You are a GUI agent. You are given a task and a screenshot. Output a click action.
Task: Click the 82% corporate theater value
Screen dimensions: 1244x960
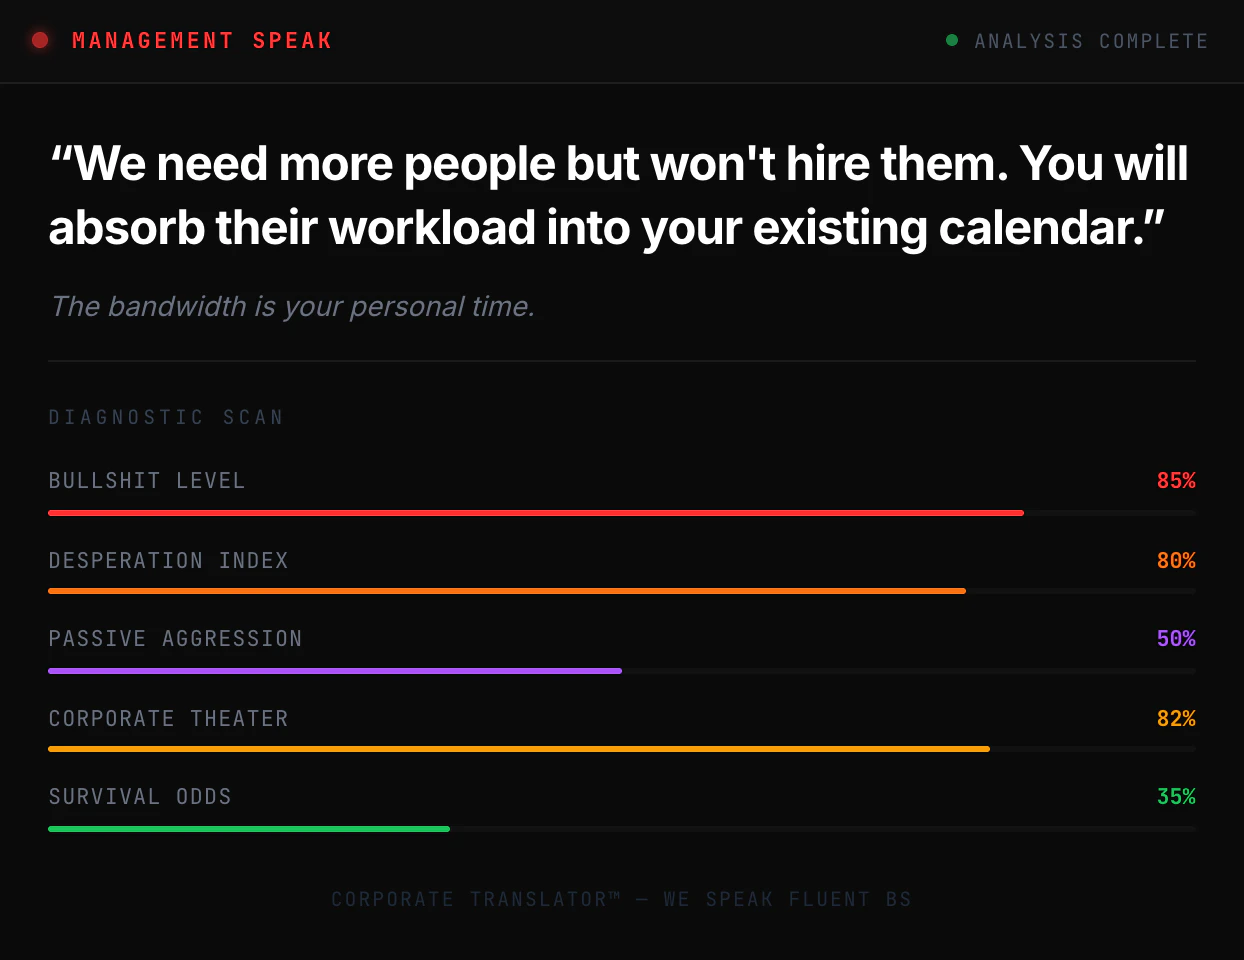tap(1176, 718)
